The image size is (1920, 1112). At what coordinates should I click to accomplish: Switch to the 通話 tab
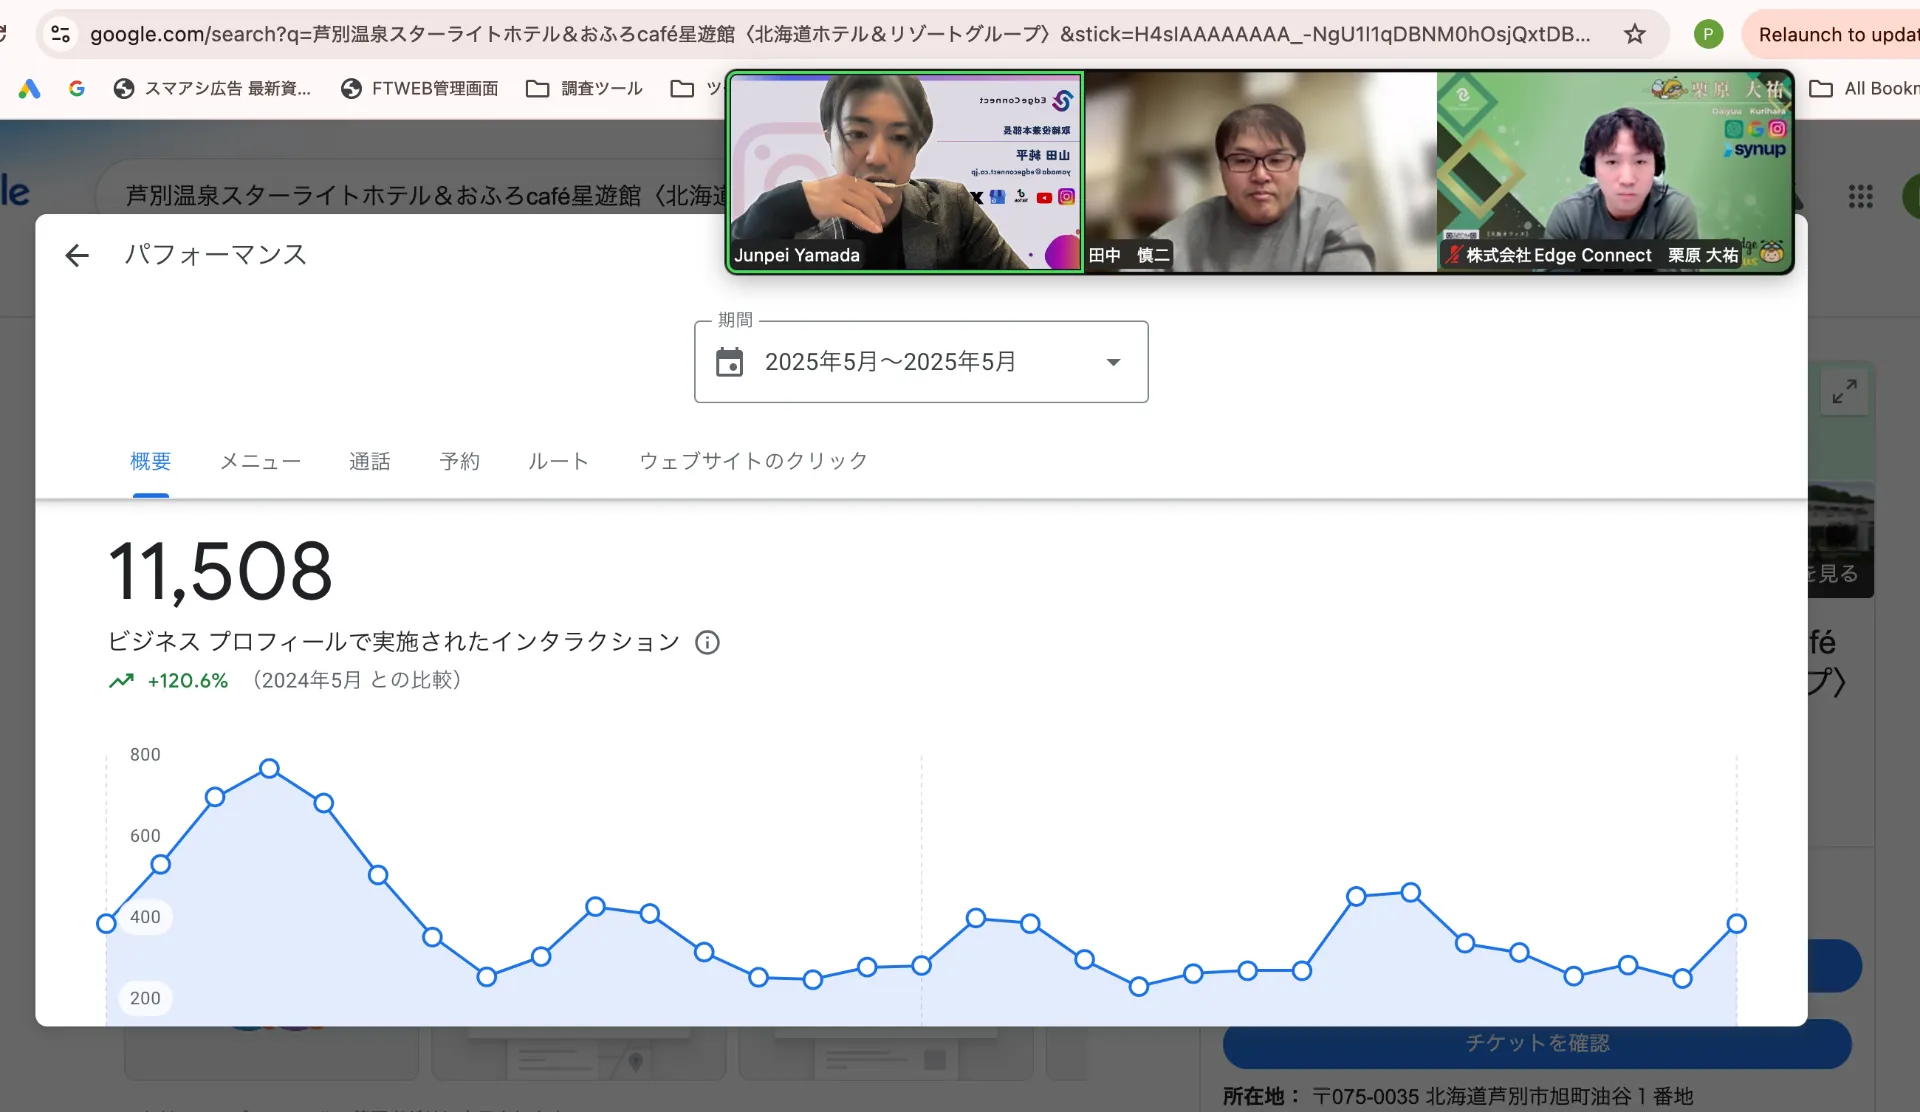[369, 461]
